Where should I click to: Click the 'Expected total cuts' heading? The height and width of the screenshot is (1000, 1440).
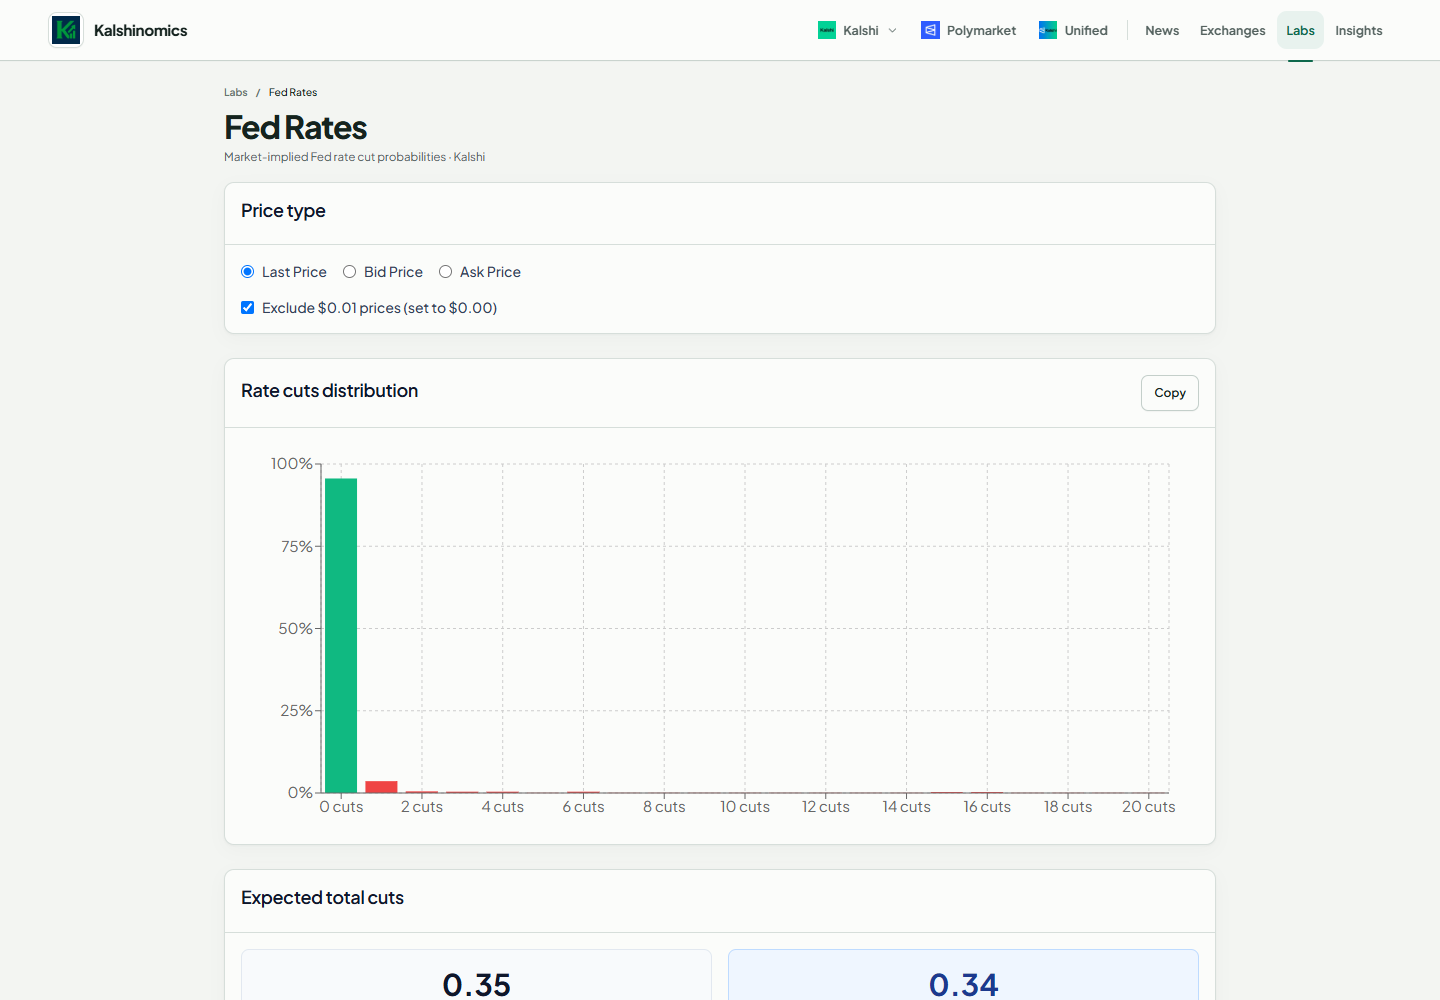click(322, 898)
